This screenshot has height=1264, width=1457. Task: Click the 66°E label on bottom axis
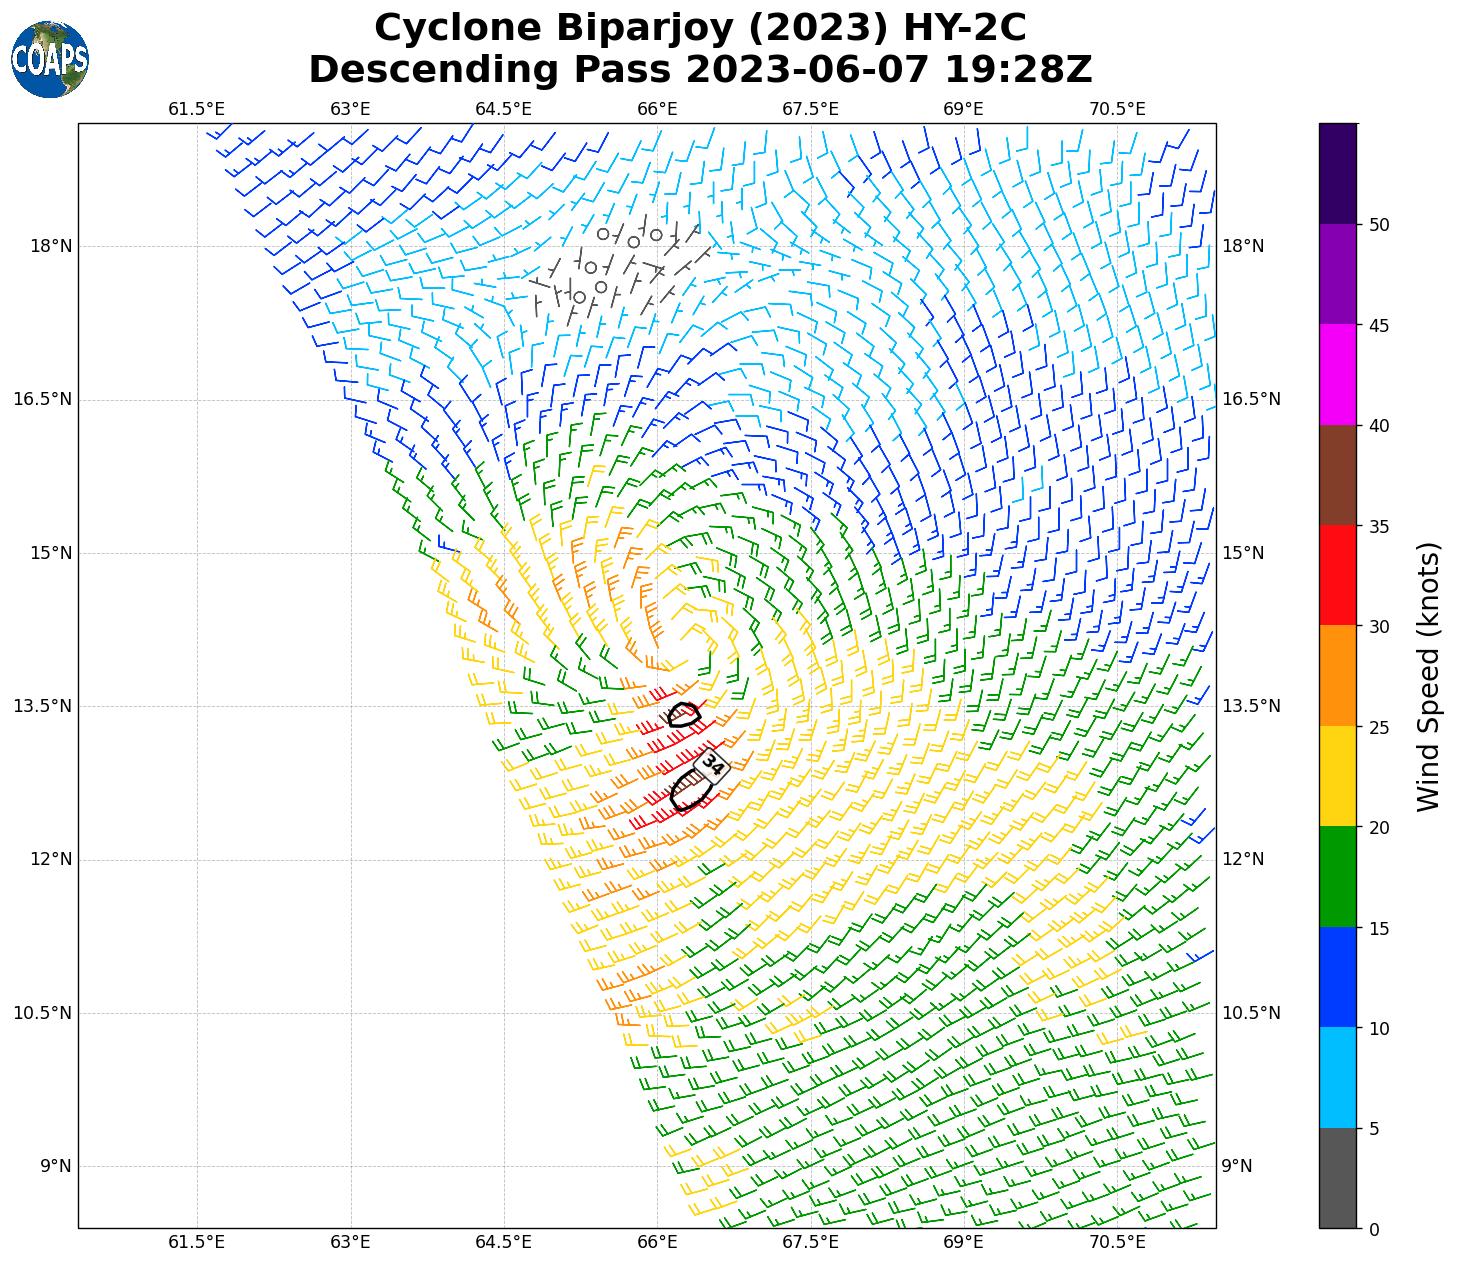pos(657,1242)
